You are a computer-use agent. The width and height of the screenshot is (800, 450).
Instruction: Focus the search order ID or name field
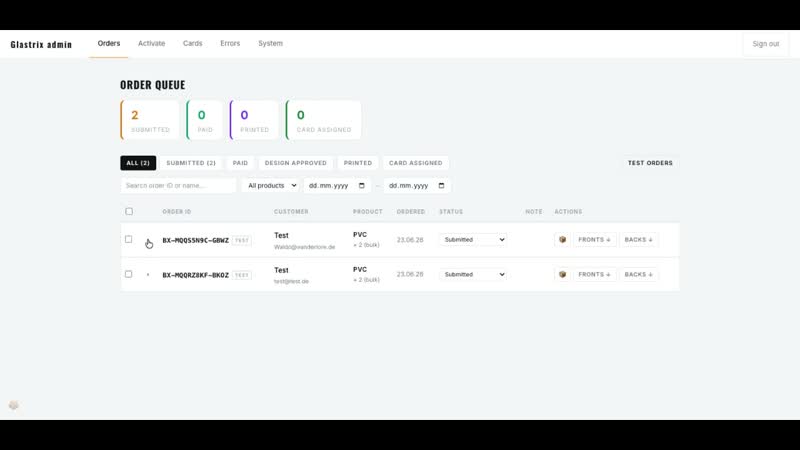tap(178, 186)
